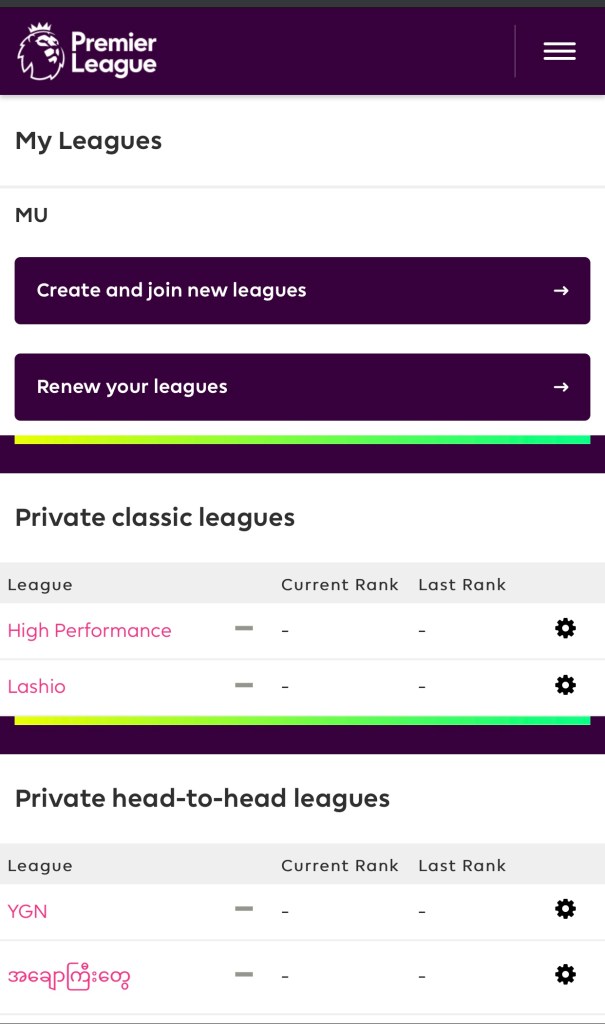Click Current Rank header in head-to-head leagues

tap(339, 866)
